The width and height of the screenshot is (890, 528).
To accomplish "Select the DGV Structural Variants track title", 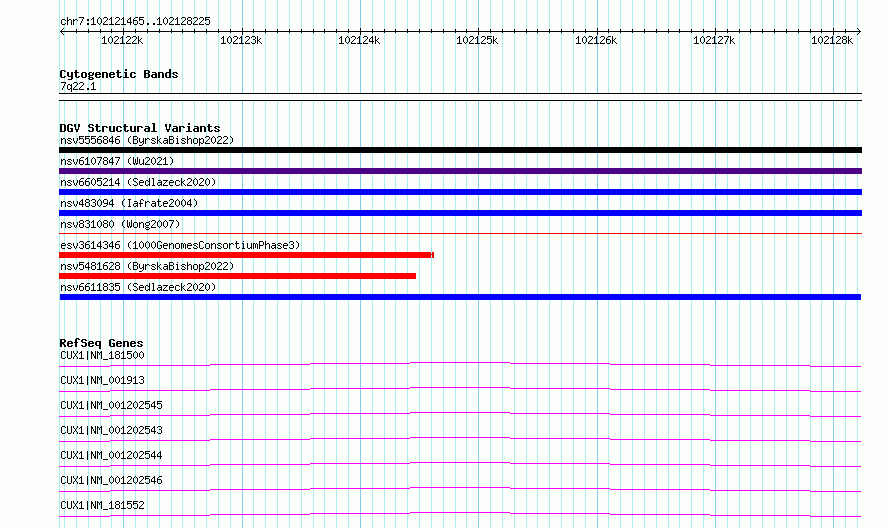I will pos(140,128).
